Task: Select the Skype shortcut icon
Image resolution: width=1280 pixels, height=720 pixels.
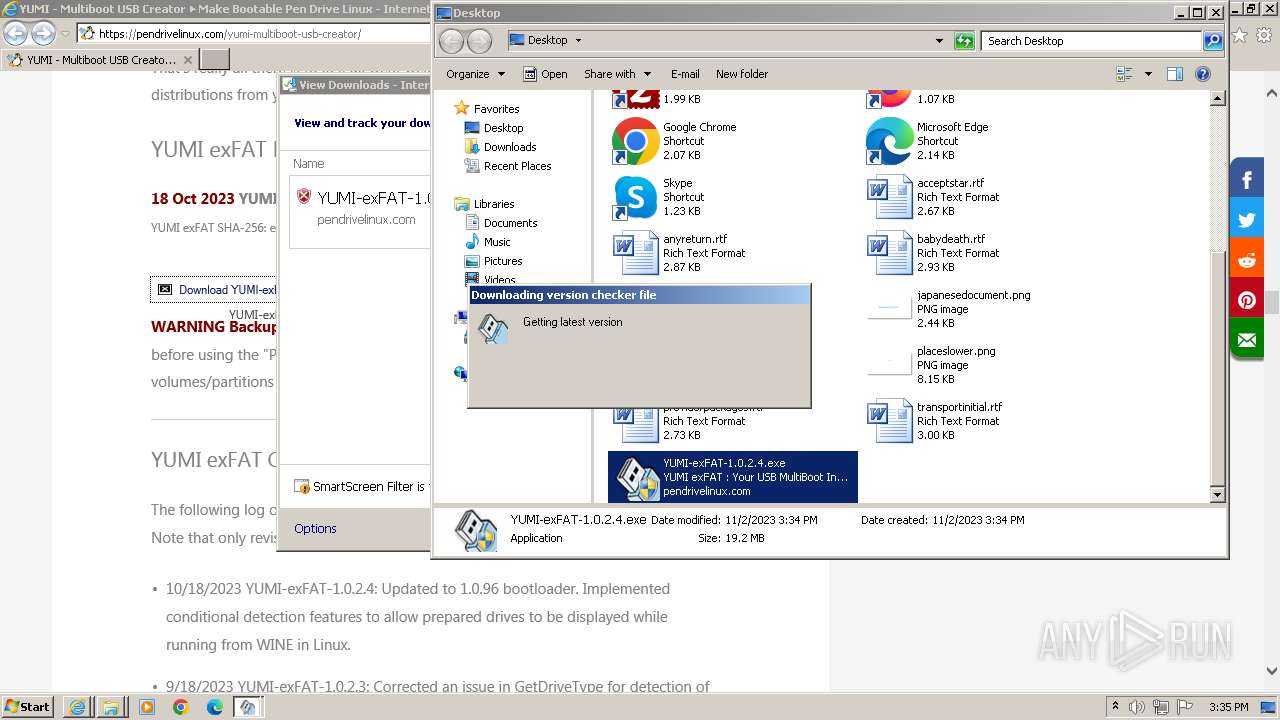Action: click(635, 197)
